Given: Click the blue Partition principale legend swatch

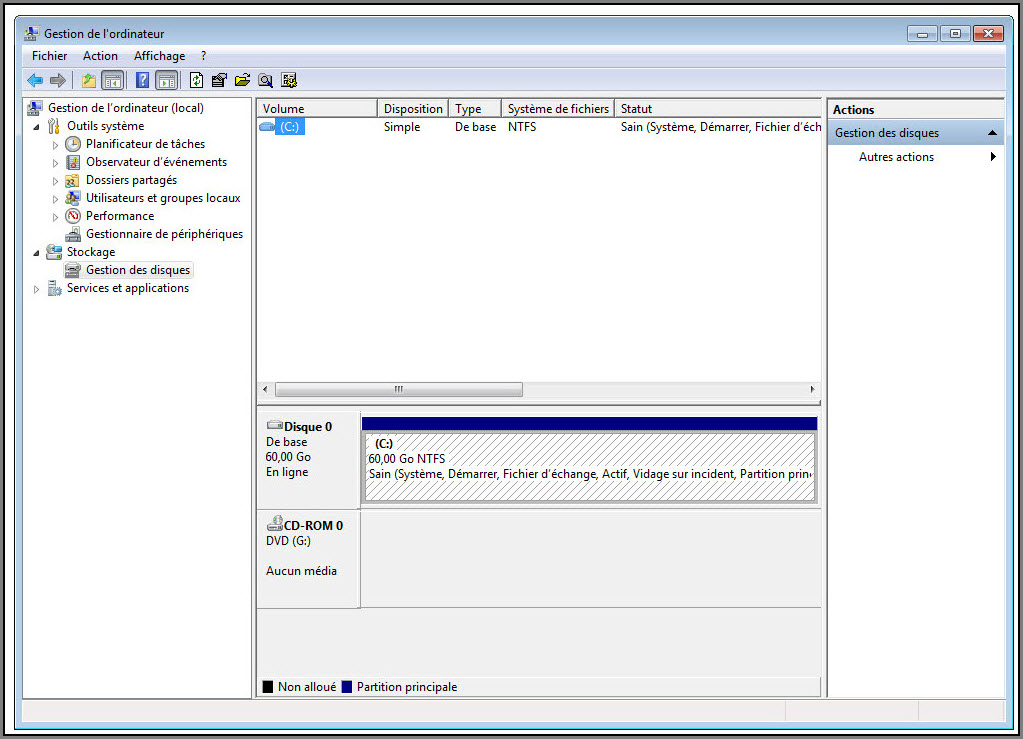Looking at the screenshot, I should [347, 687].
